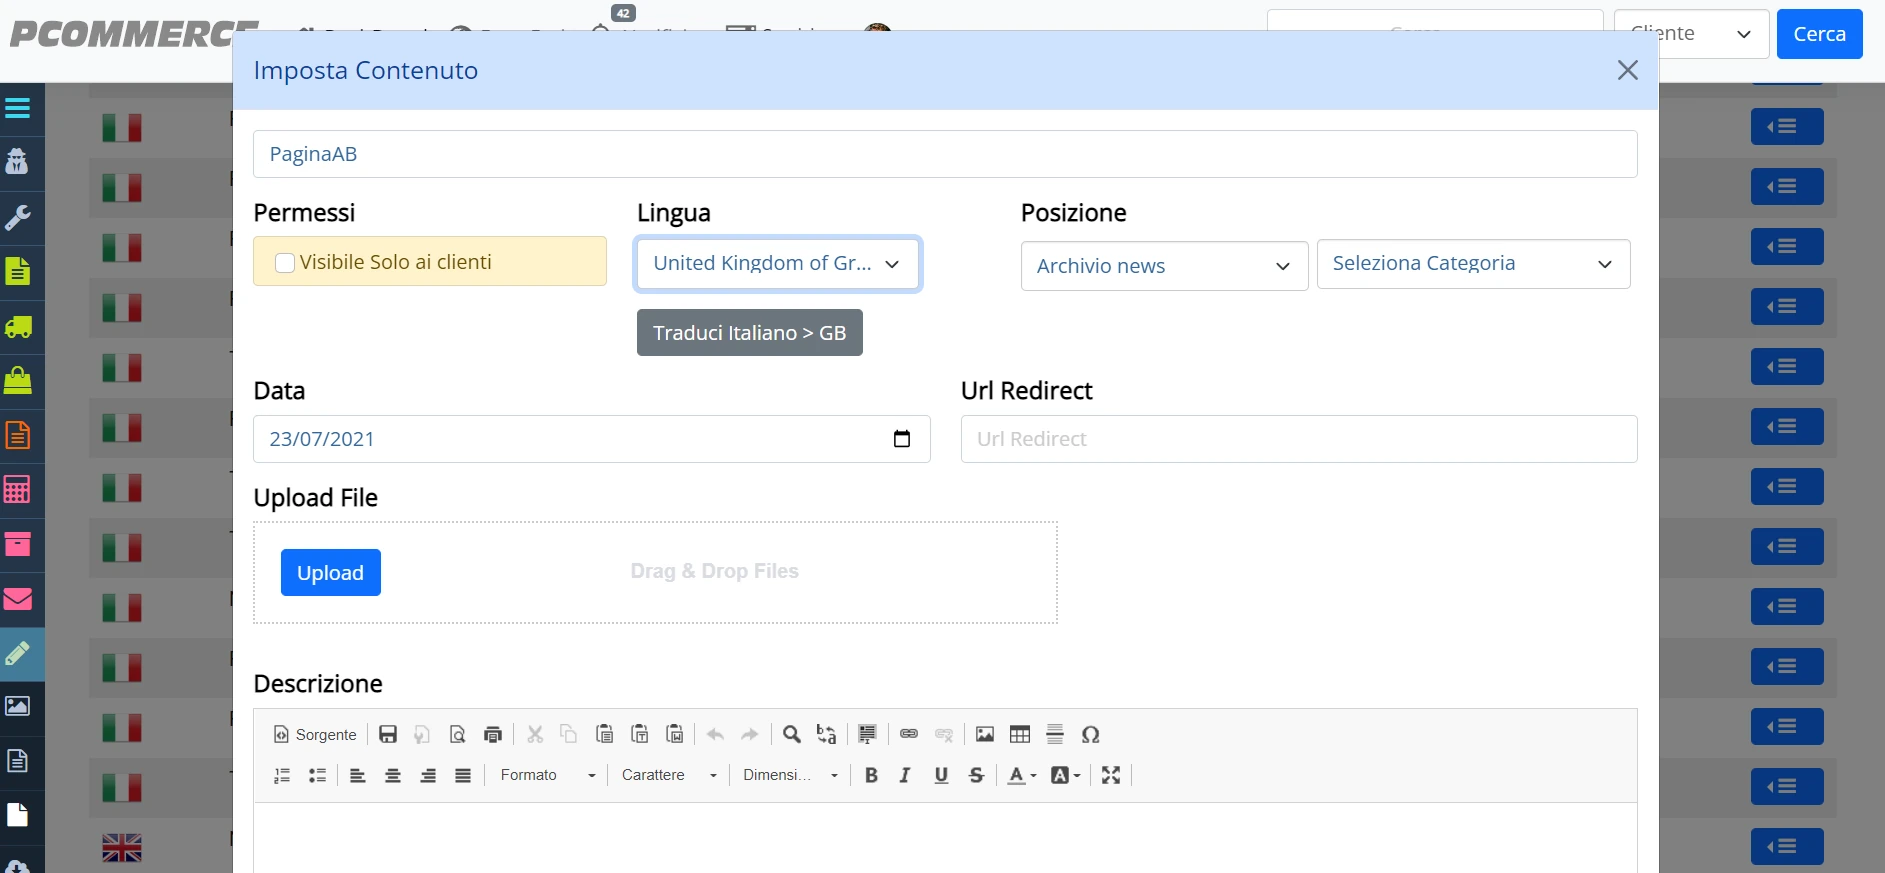Click the blue action button beside UK flag row
The height and width of the screenshot is (873, 1885).
(1787, 847)
